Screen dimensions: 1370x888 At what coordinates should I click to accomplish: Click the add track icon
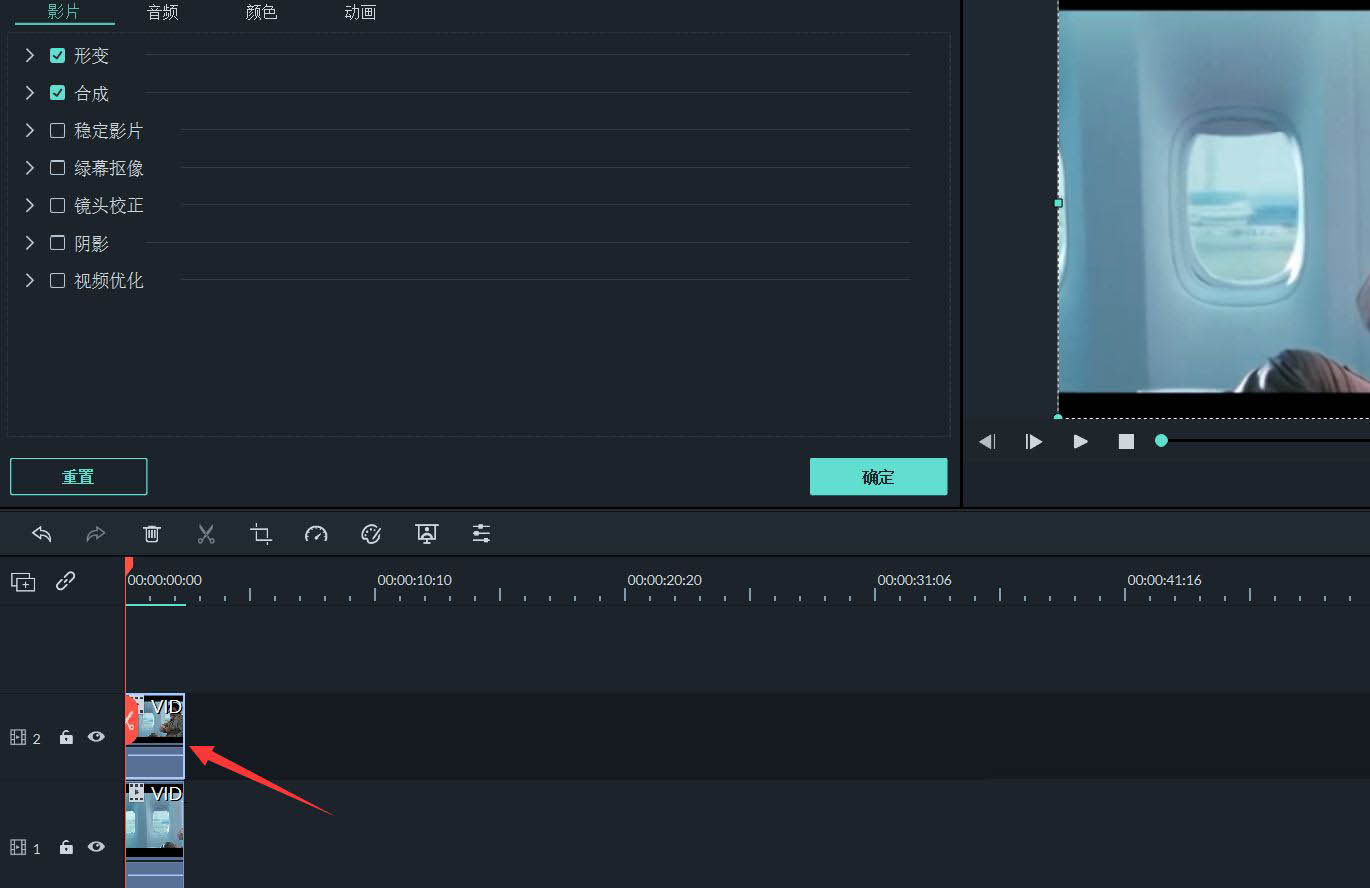pos(23,582)
